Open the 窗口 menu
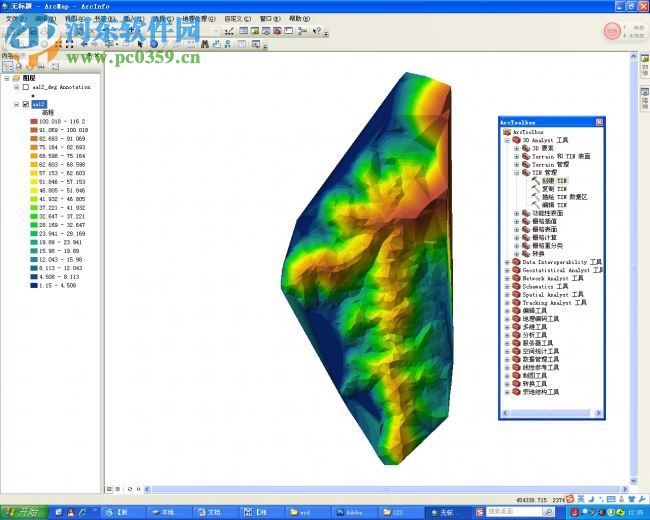Viewport: 650px width, 520px height. pos(268,18)
